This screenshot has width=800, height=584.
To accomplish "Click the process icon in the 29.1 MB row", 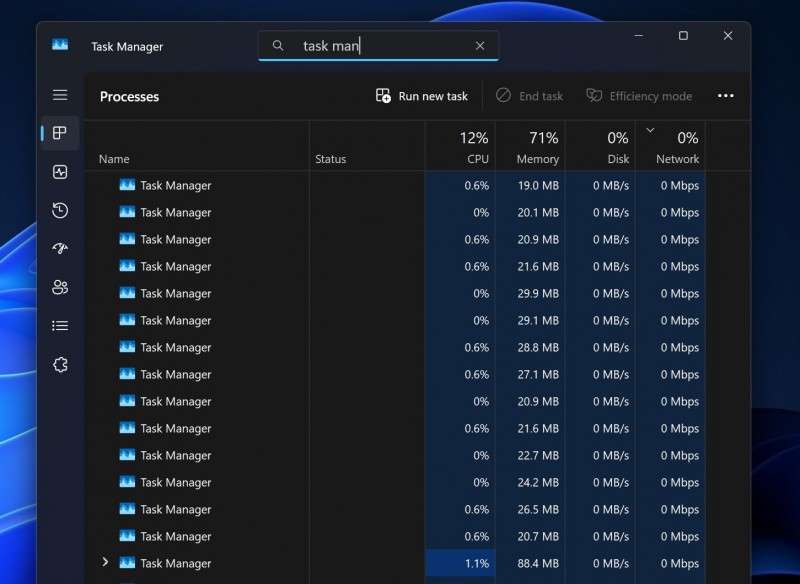I will [x=127, y=320].
